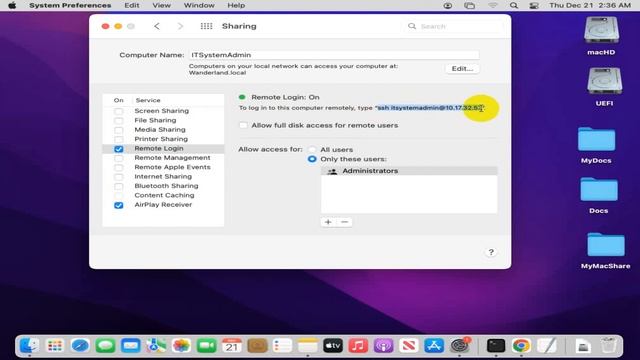Enable the Bluetooth Sharing checkbox
This screenshot has height=360, width=640.
pyautogui.click(x=118, y=186)
